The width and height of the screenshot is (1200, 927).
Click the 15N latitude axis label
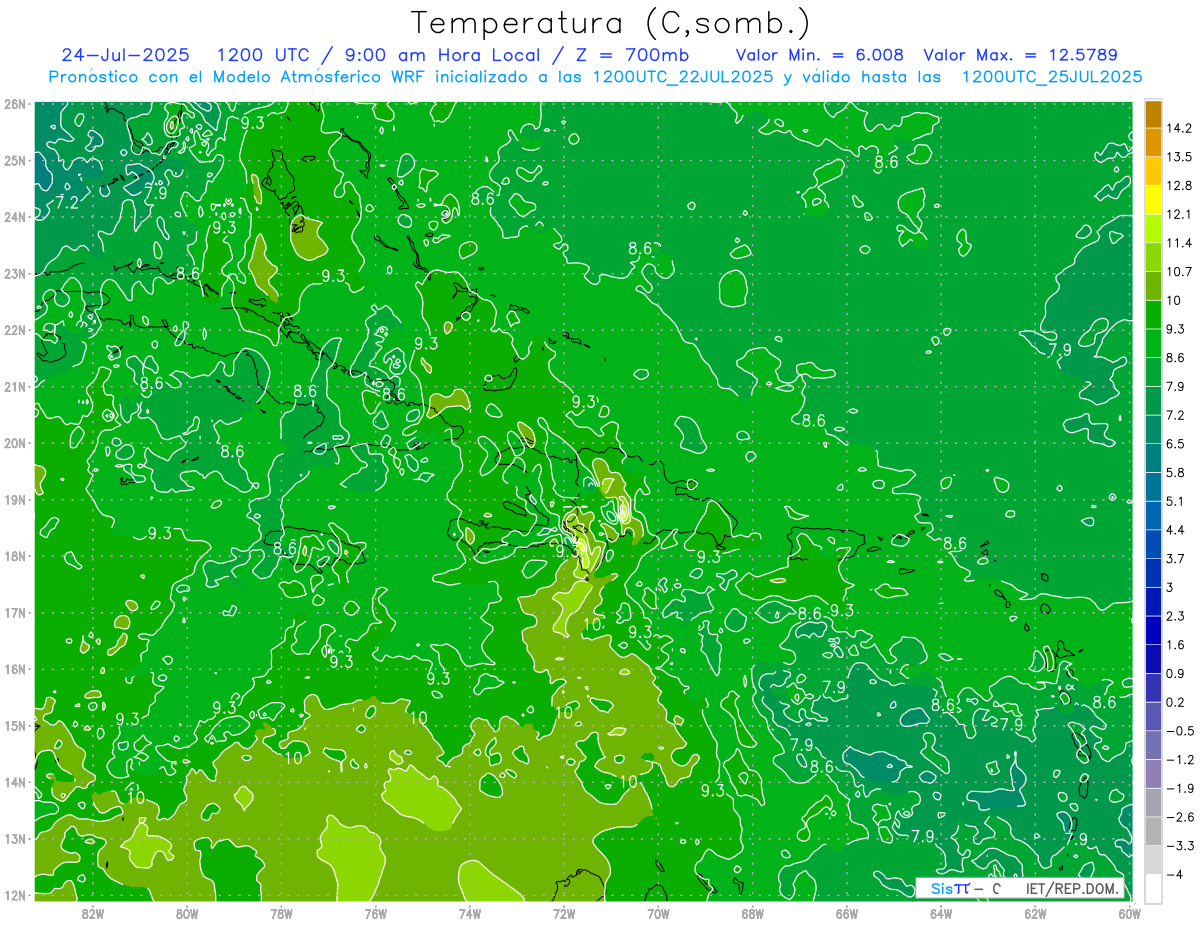click(x=15, y=725)
